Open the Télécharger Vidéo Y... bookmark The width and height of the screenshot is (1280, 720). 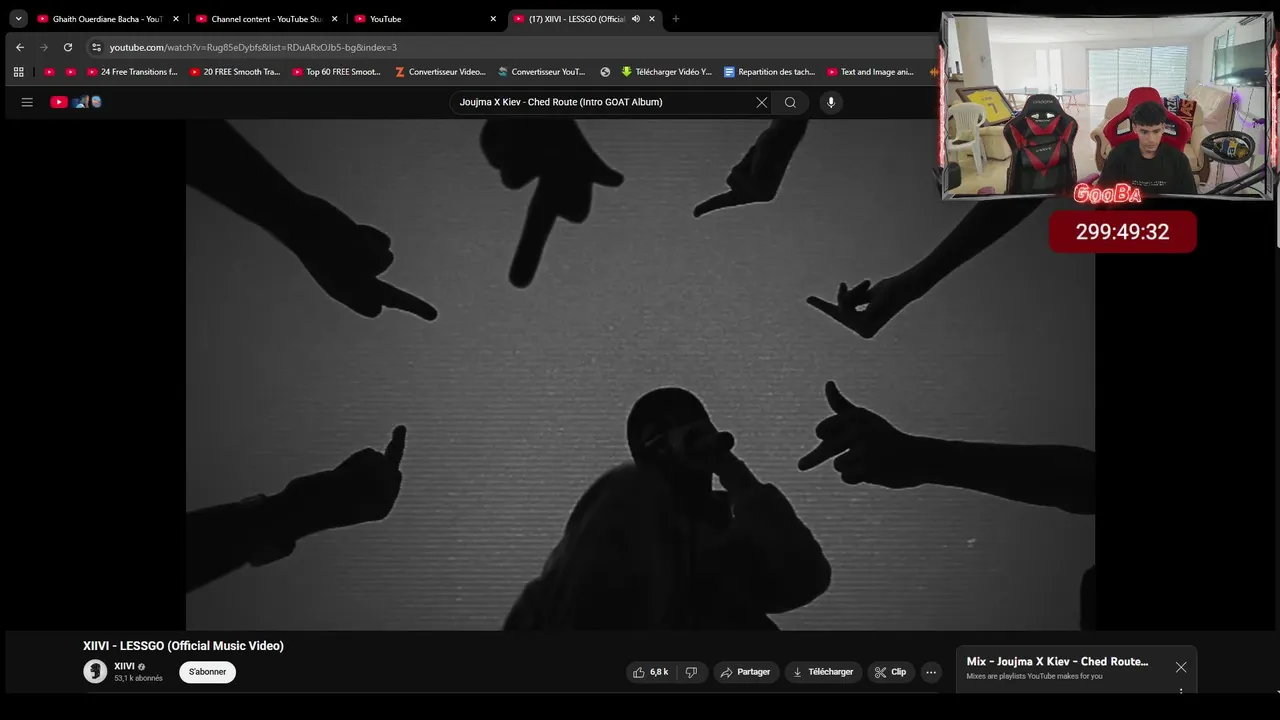[x=667, y=72]
